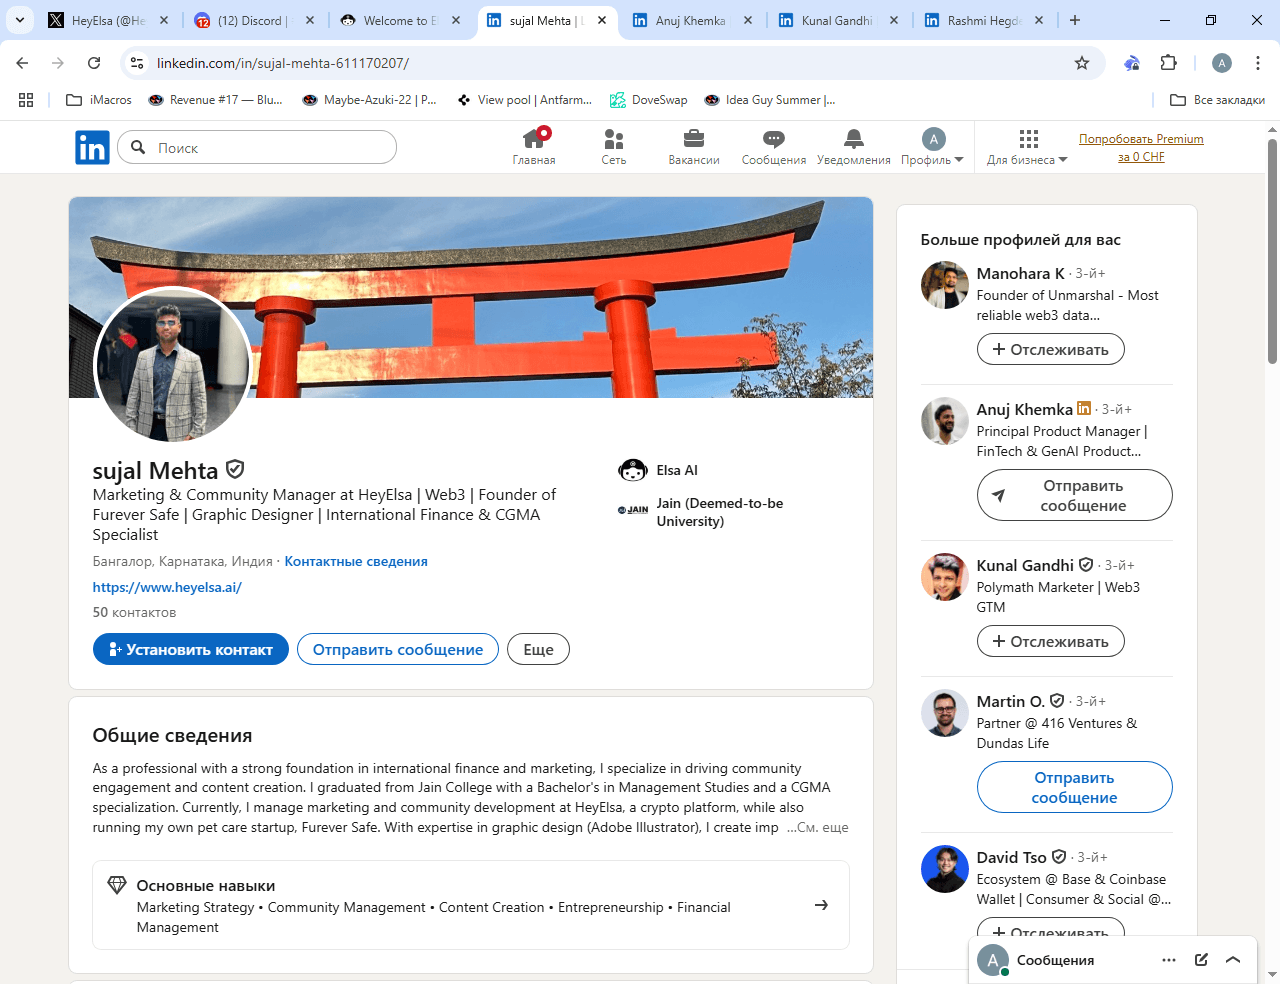
Task: Open Maybe-Azuki-22 bookmark
Action: (x=370, y=100)
